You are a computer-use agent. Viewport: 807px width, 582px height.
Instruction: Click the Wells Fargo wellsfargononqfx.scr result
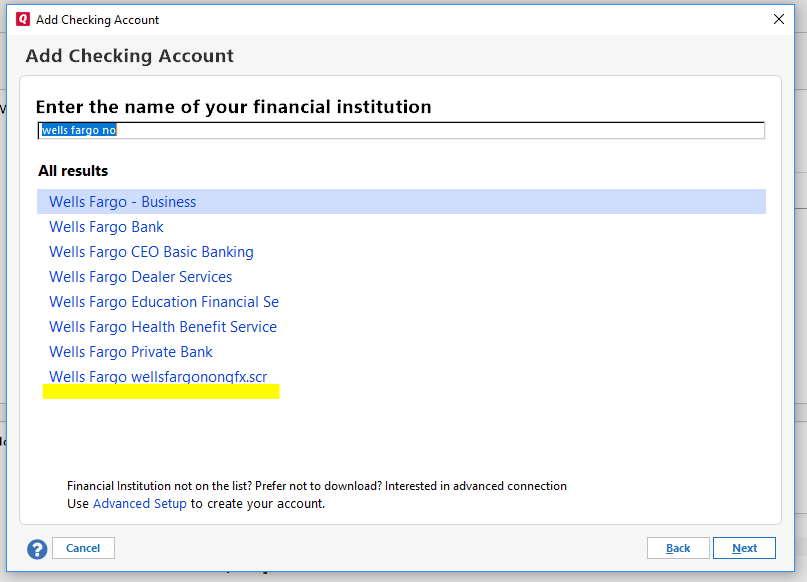(158, 377)
